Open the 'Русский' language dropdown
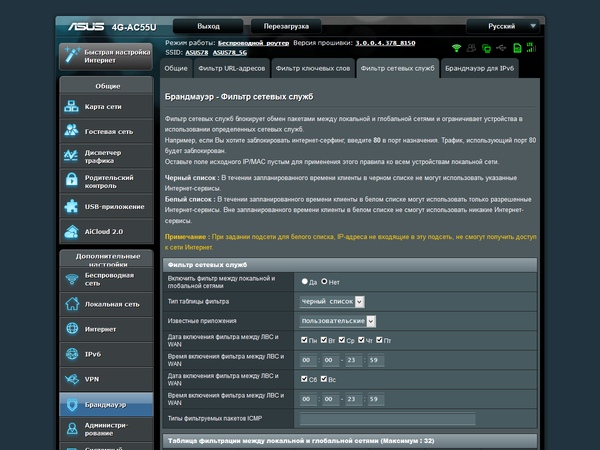 [x=503, y=26]
